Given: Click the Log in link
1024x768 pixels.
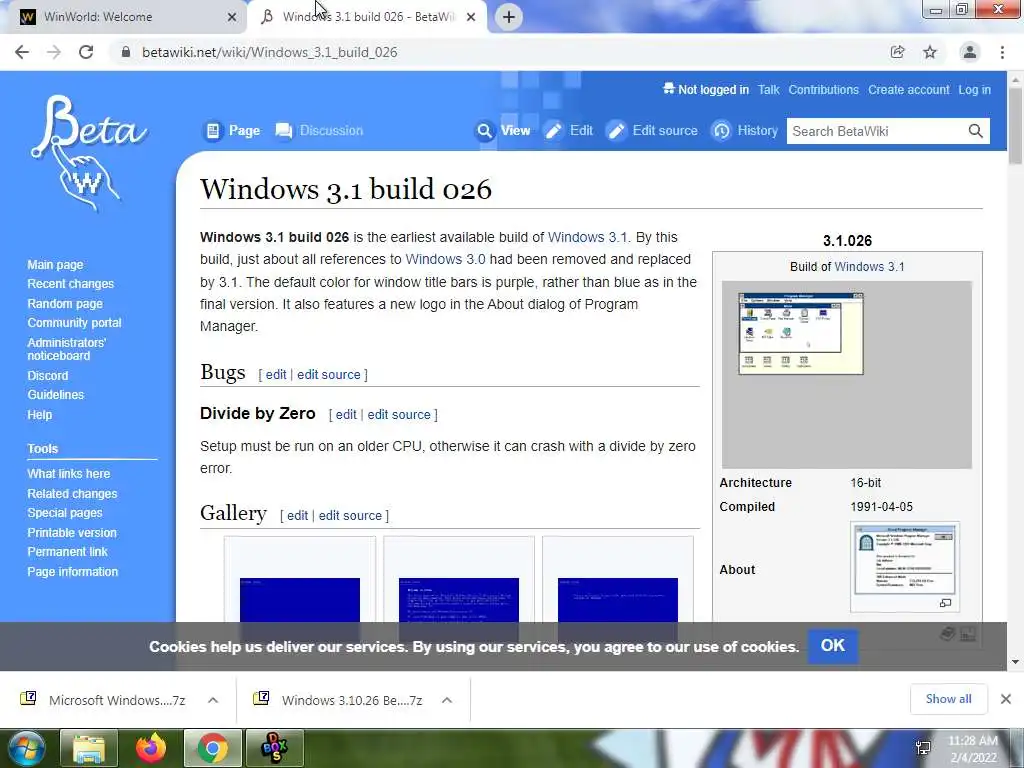Looking at the screenshot, I should pyautogui.click(x=974, y=90).
